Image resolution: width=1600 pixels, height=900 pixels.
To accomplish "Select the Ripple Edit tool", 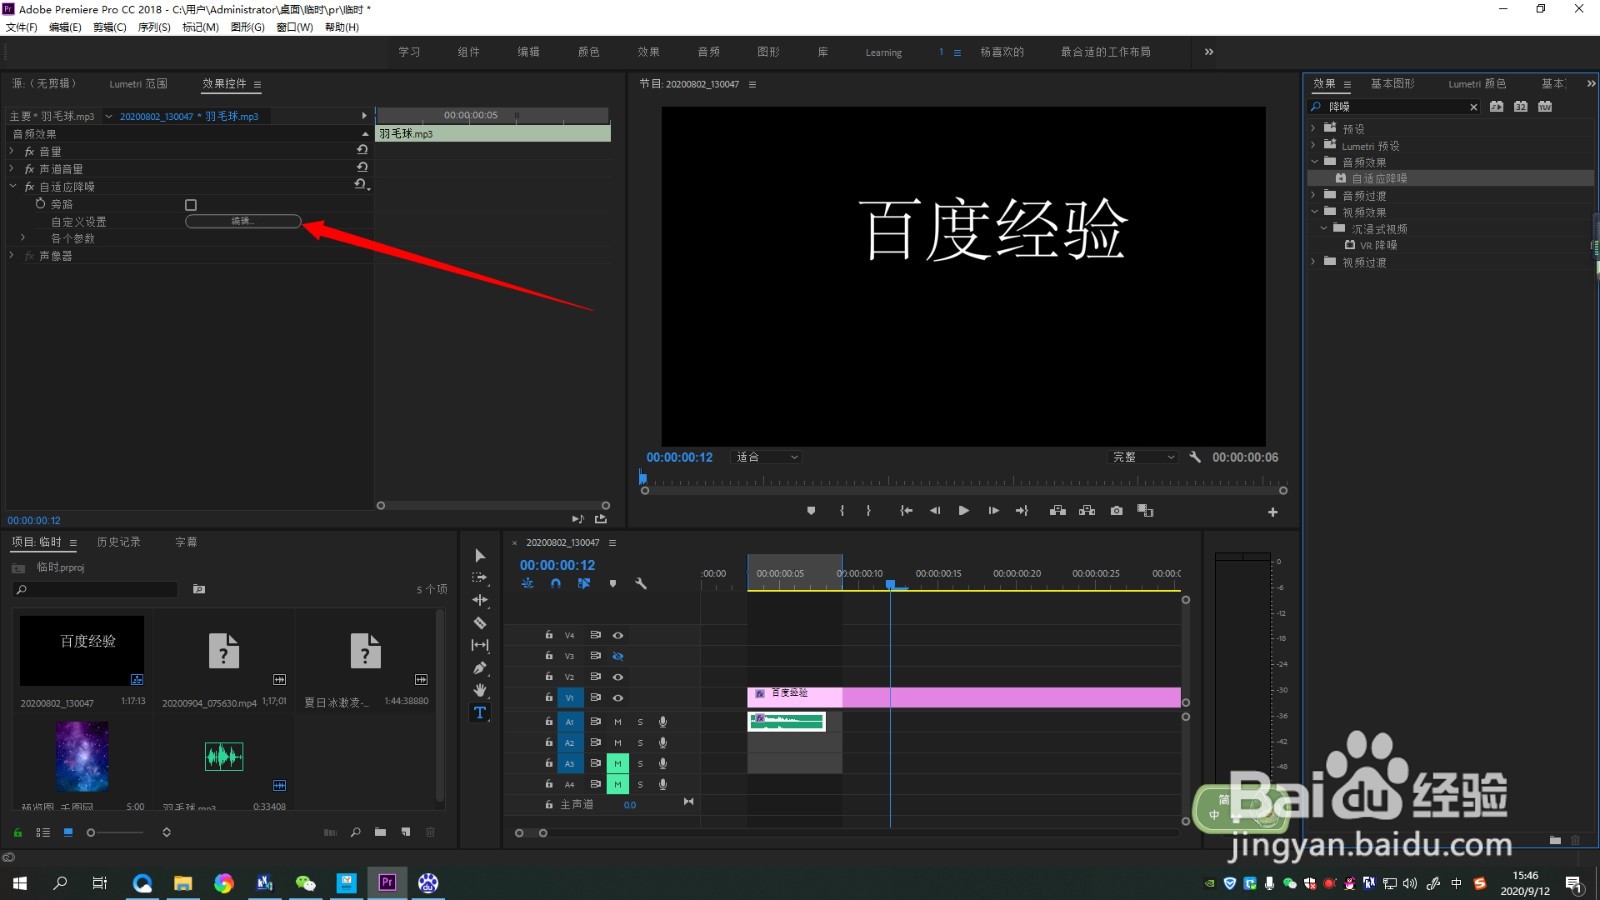I will pos(480,600).
